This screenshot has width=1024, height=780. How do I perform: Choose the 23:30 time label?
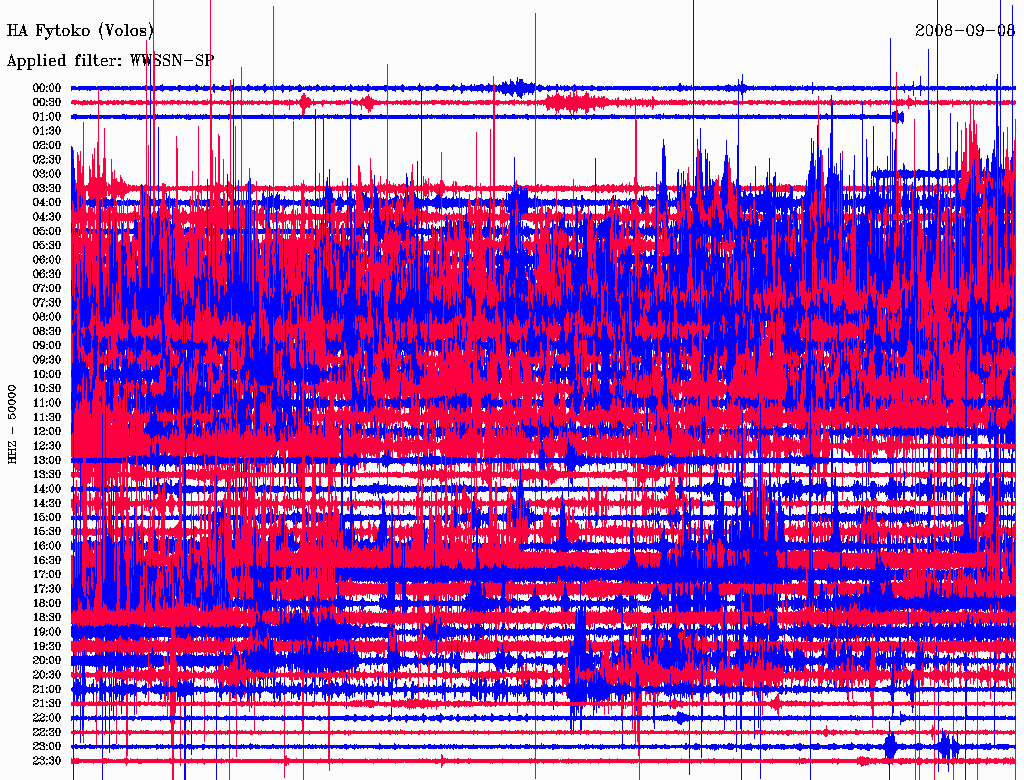click(x=47, y=761)
